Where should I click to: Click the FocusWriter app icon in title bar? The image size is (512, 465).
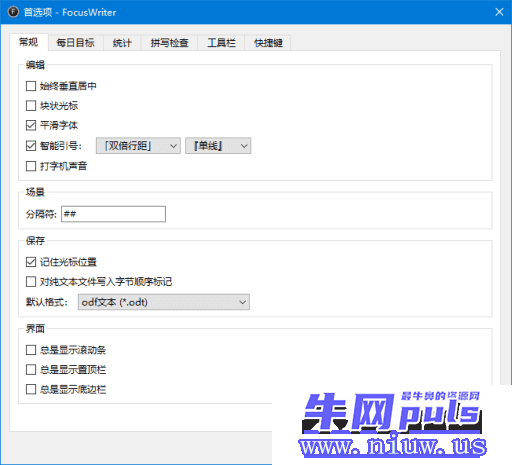[x=13, y=12]
